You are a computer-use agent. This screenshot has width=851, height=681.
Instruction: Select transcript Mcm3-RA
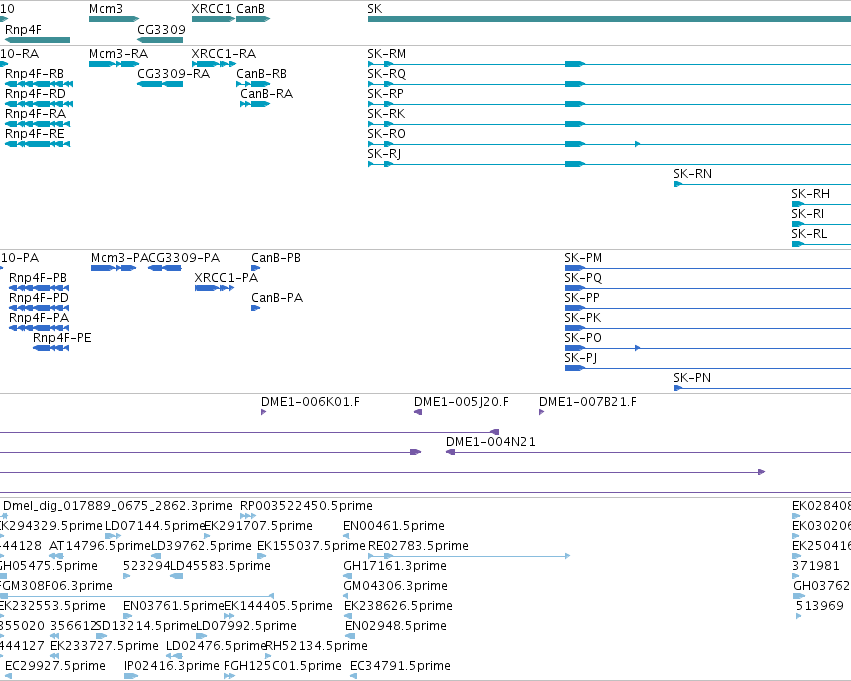point(114,64)
